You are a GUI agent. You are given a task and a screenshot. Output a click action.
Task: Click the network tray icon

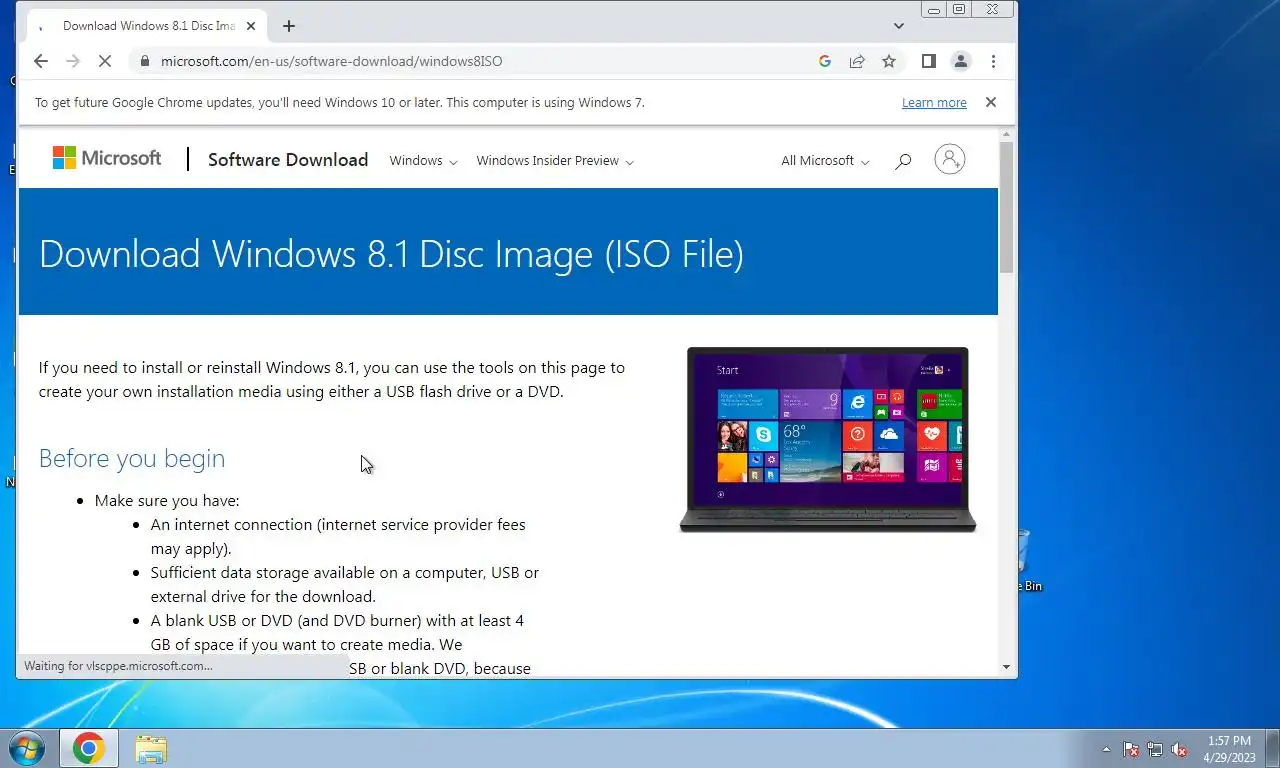click(1155, 749)
